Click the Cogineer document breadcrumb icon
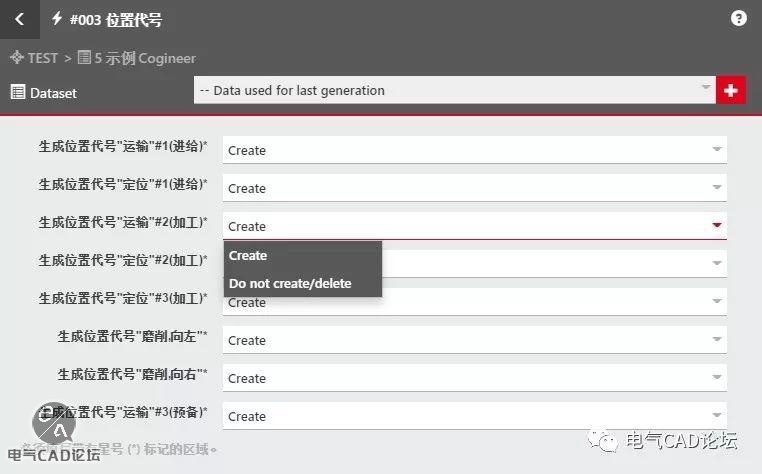Viewport: 762px width, 474px height. [x=84, y=58]
